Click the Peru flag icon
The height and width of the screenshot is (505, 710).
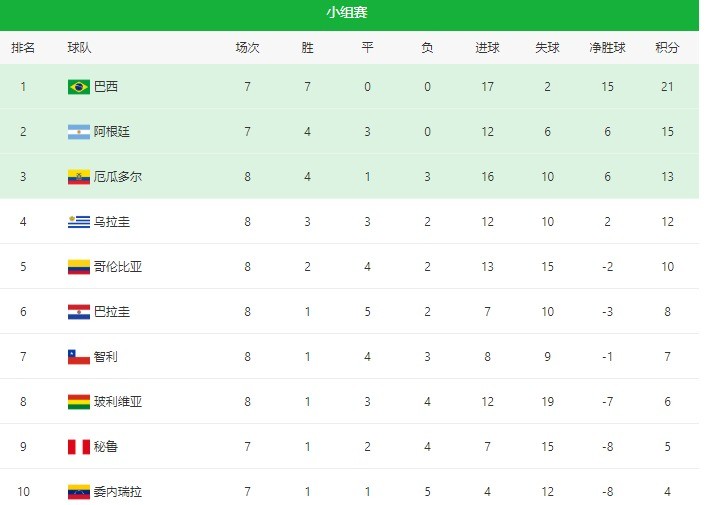point(79,447)
